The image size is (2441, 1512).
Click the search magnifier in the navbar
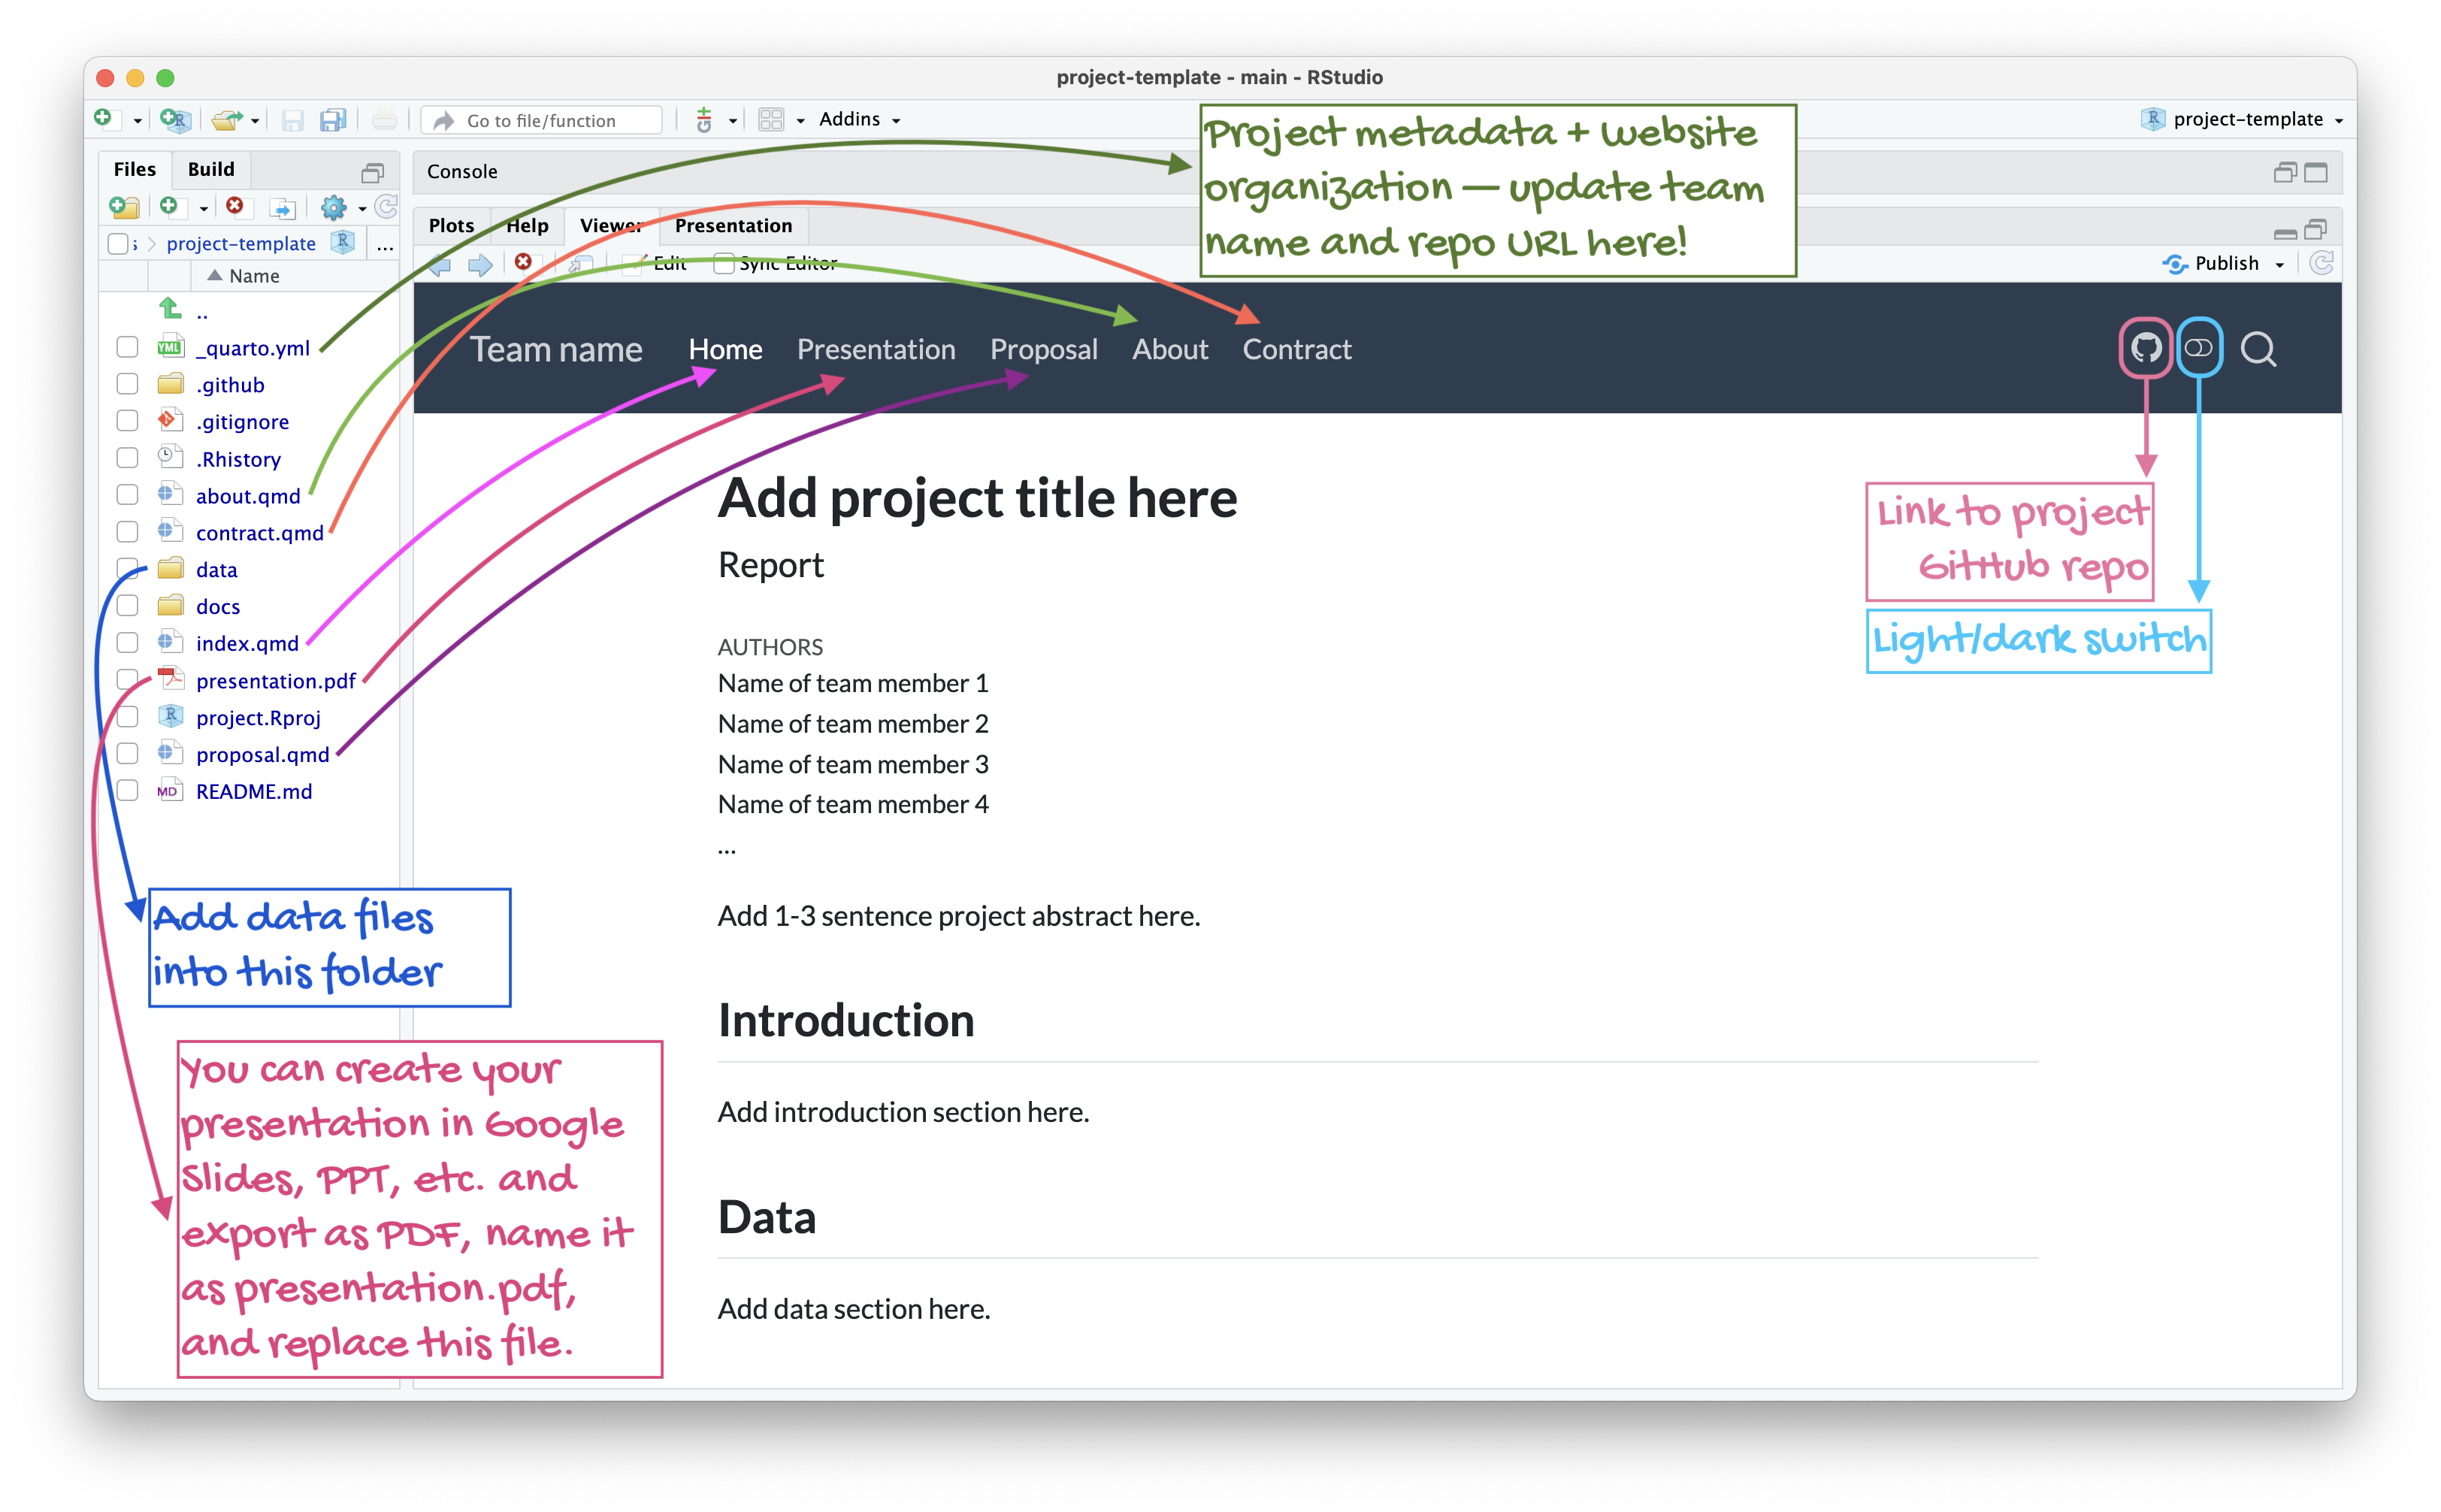coord(2258,349)
